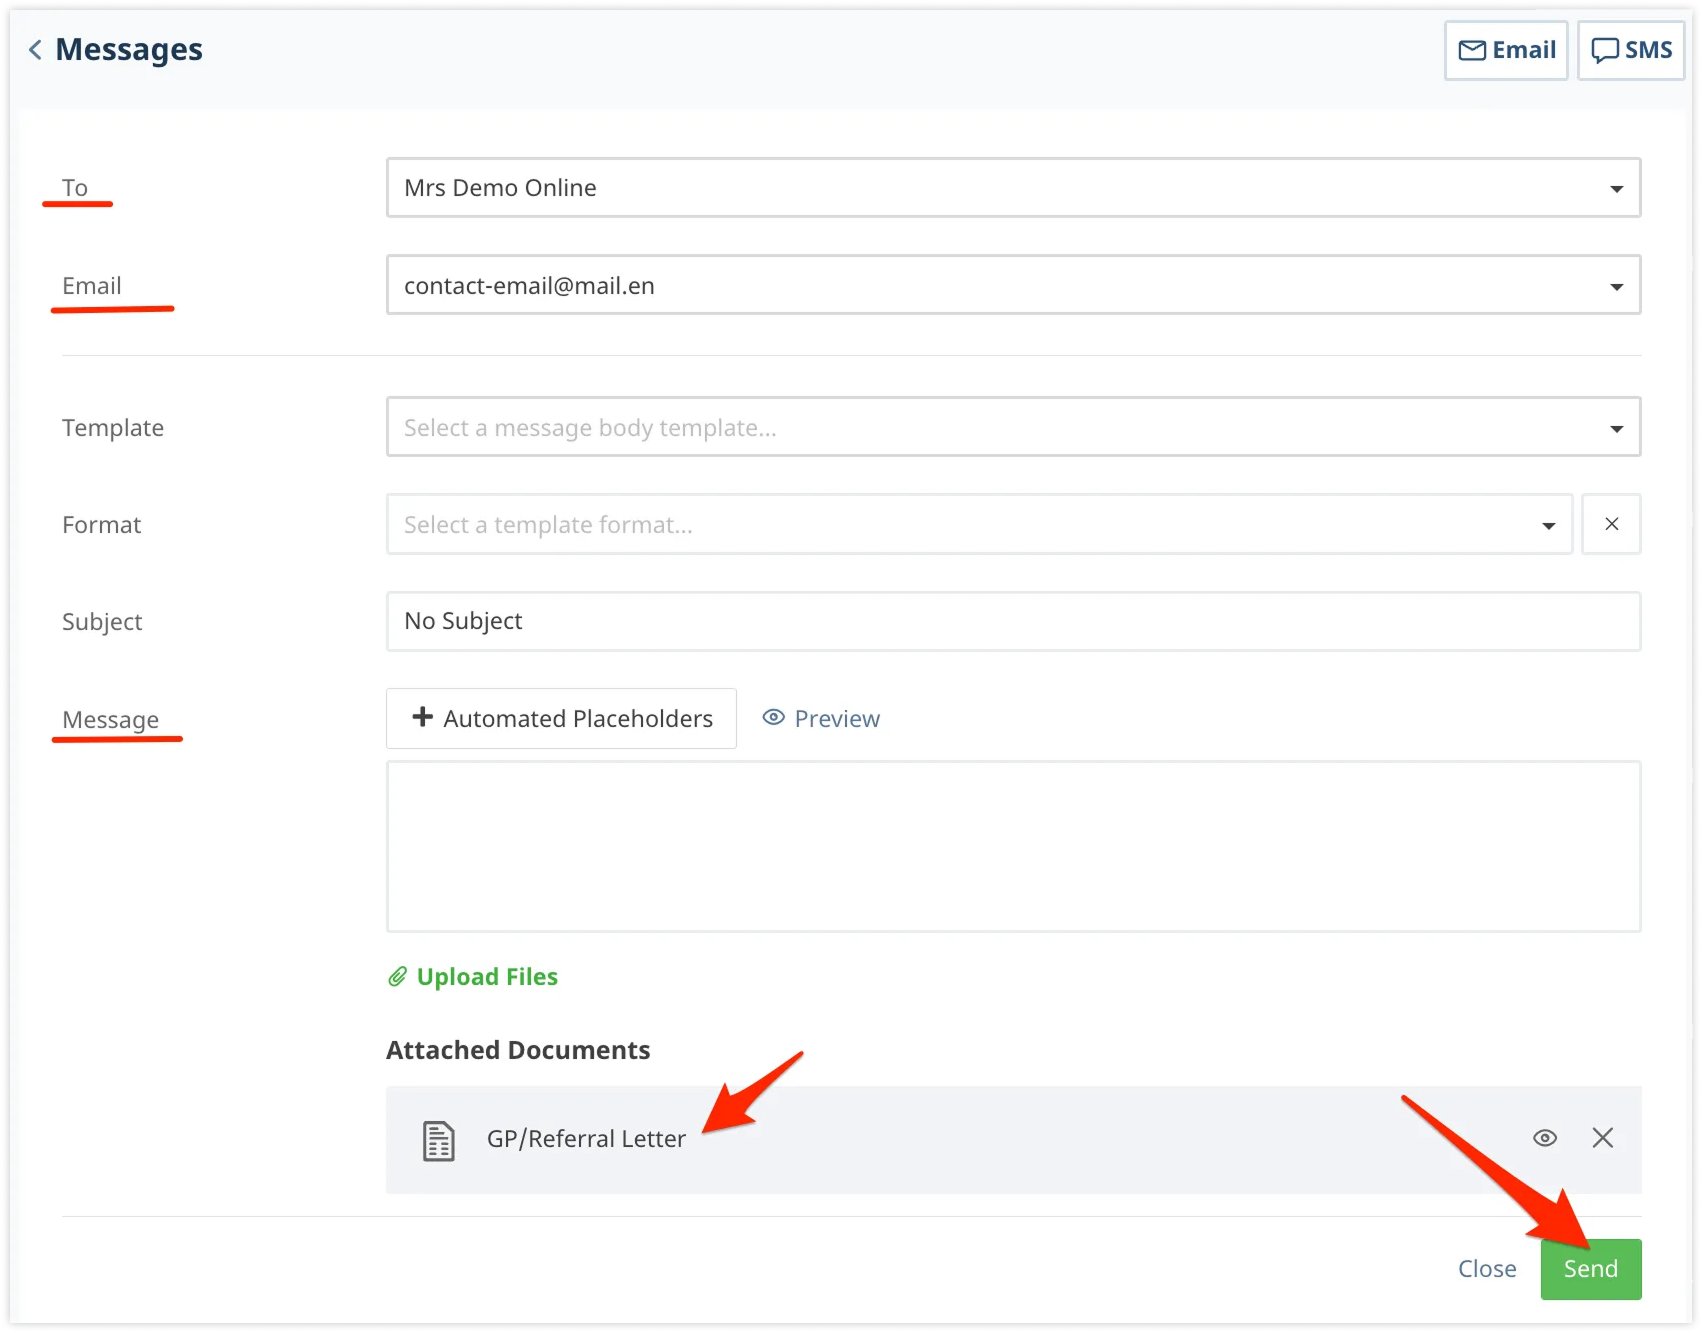The image size is (1702, 1333).
Task: Click the Close link
Action: 1486,1269
